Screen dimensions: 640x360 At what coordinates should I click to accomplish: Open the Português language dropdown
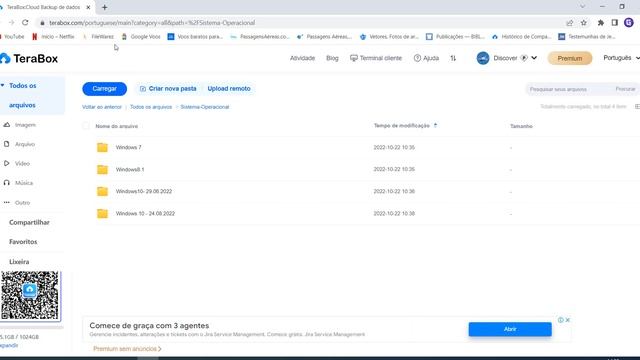pos(622,58)
